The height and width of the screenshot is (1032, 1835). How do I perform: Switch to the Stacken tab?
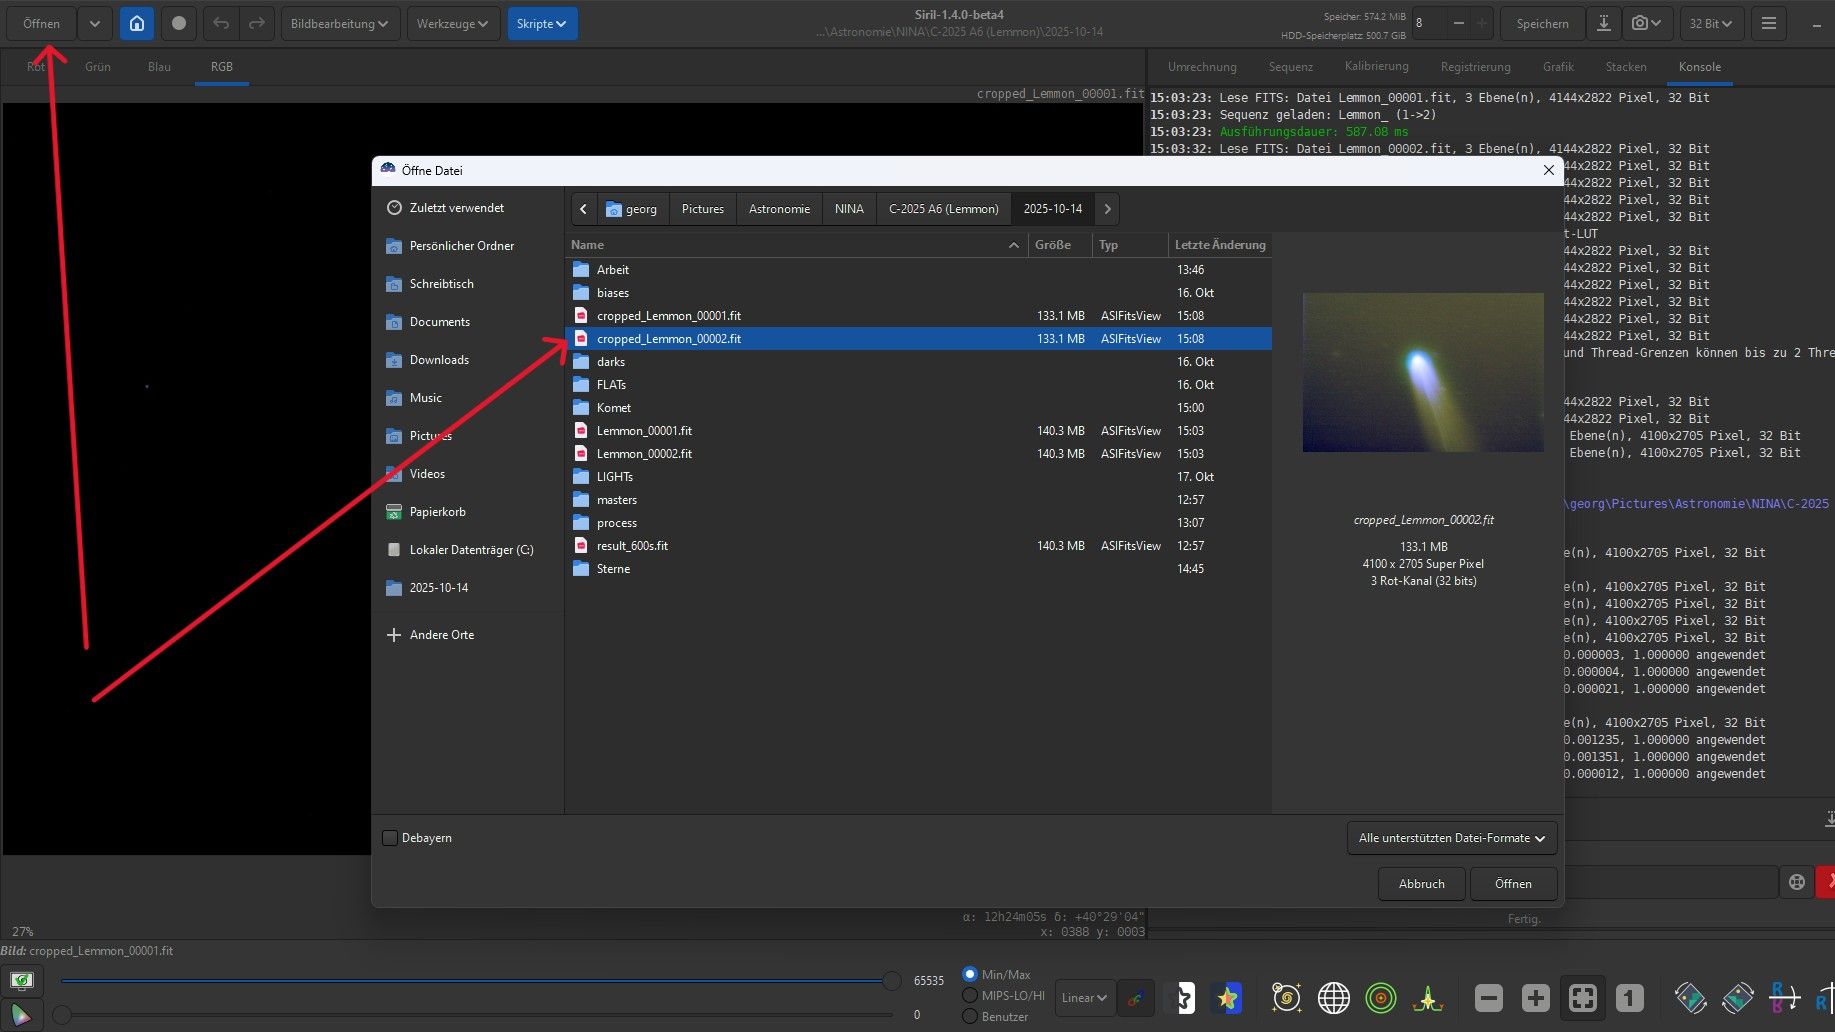point(1625,67)
